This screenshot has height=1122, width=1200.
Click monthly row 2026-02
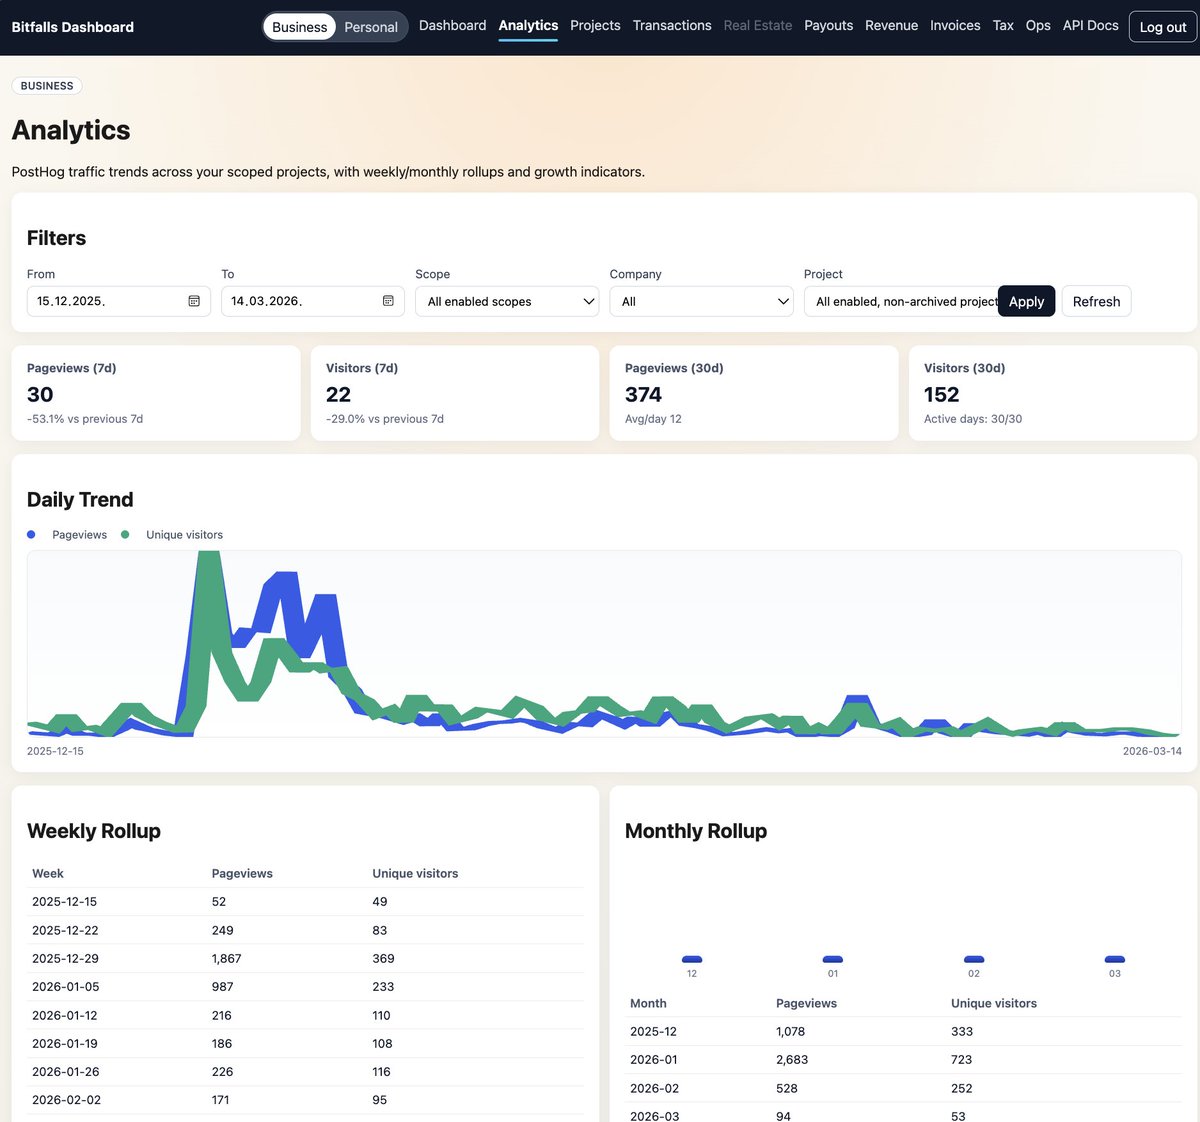coord(903,1088)
